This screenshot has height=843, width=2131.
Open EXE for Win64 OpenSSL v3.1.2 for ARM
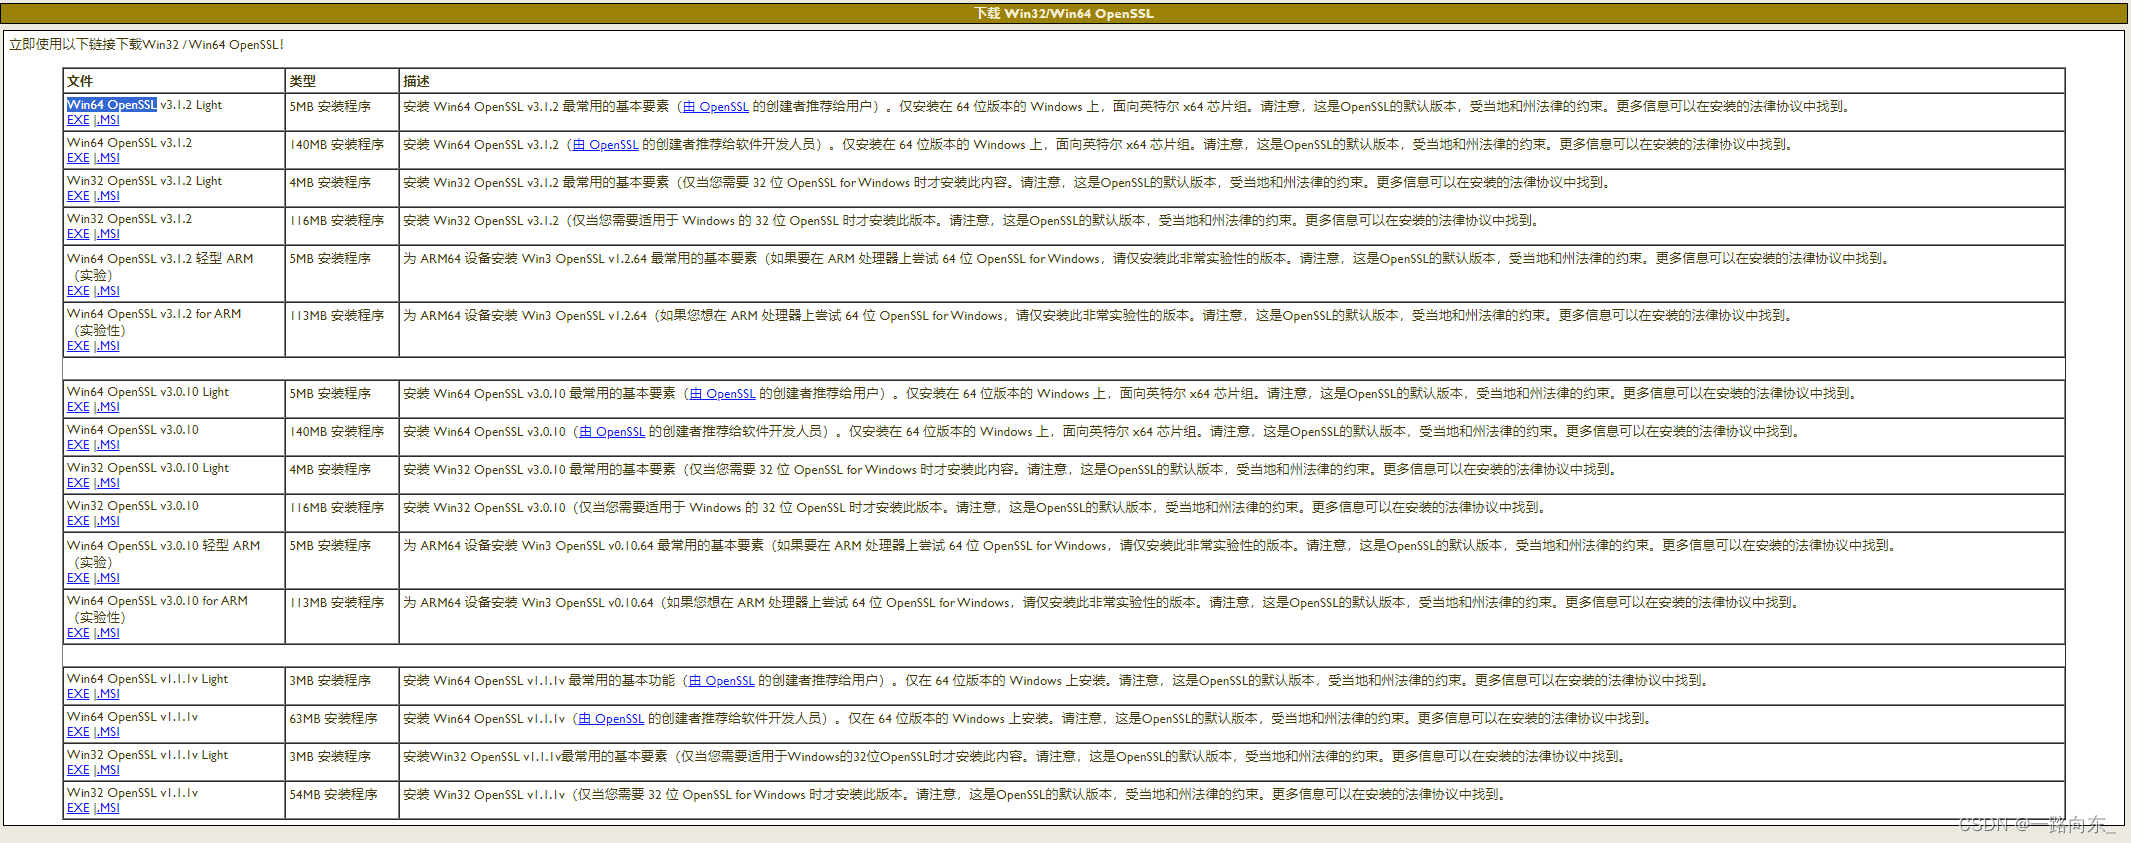[x=78, y=346]
